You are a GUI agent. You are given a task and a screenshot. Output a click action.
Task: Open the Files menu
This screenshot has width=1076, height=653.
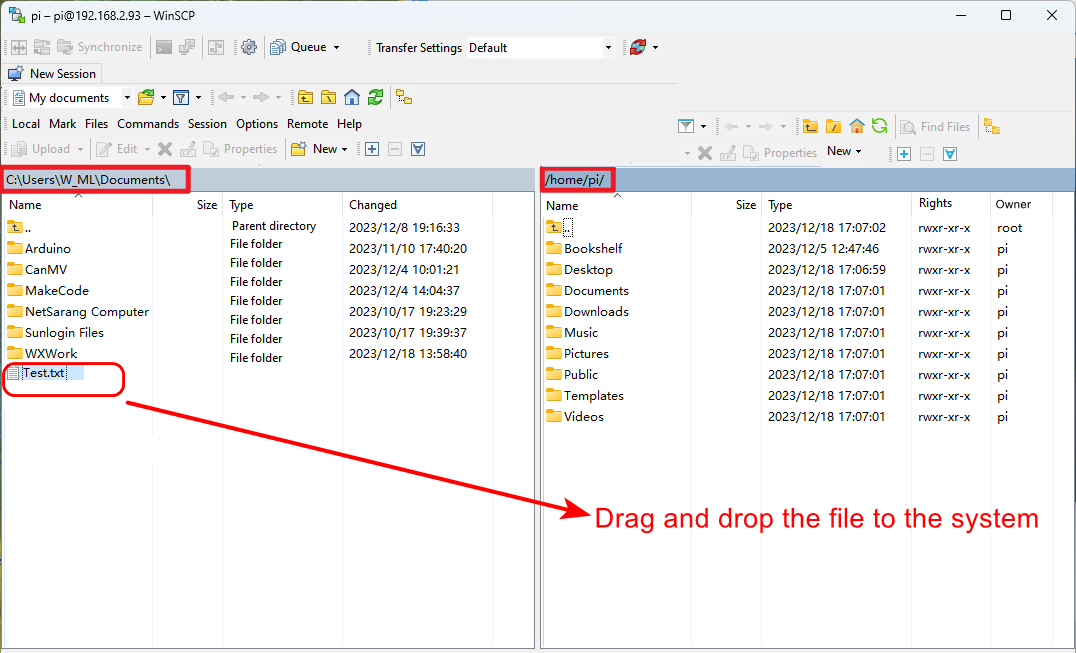click(97, 123)
